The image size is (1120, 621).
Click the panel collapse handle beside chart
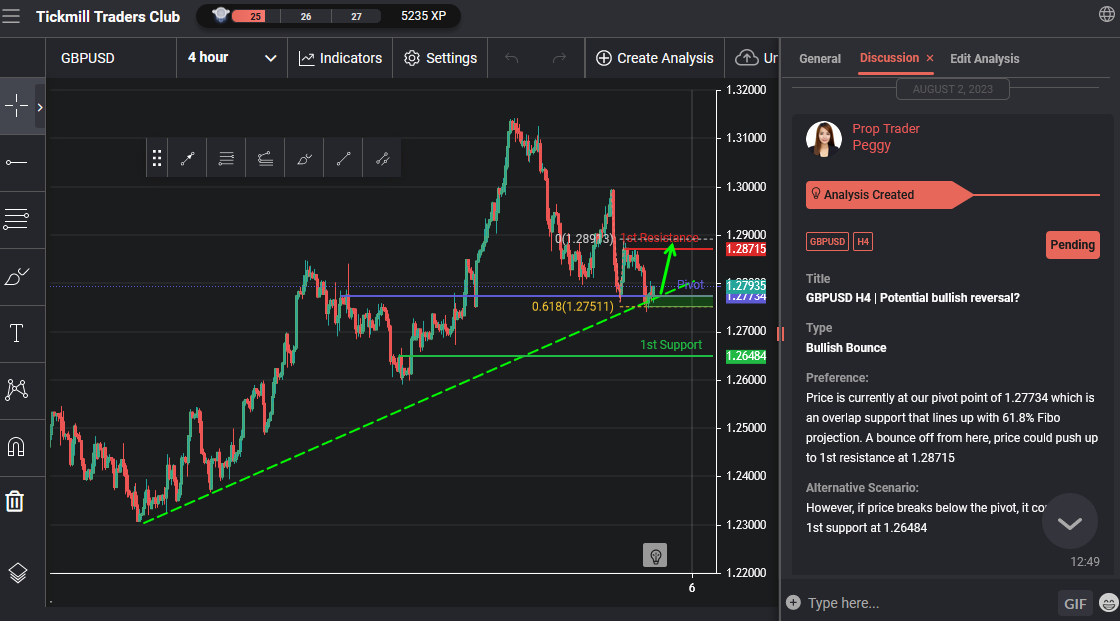pyautogui.click(x=780, y=334)
